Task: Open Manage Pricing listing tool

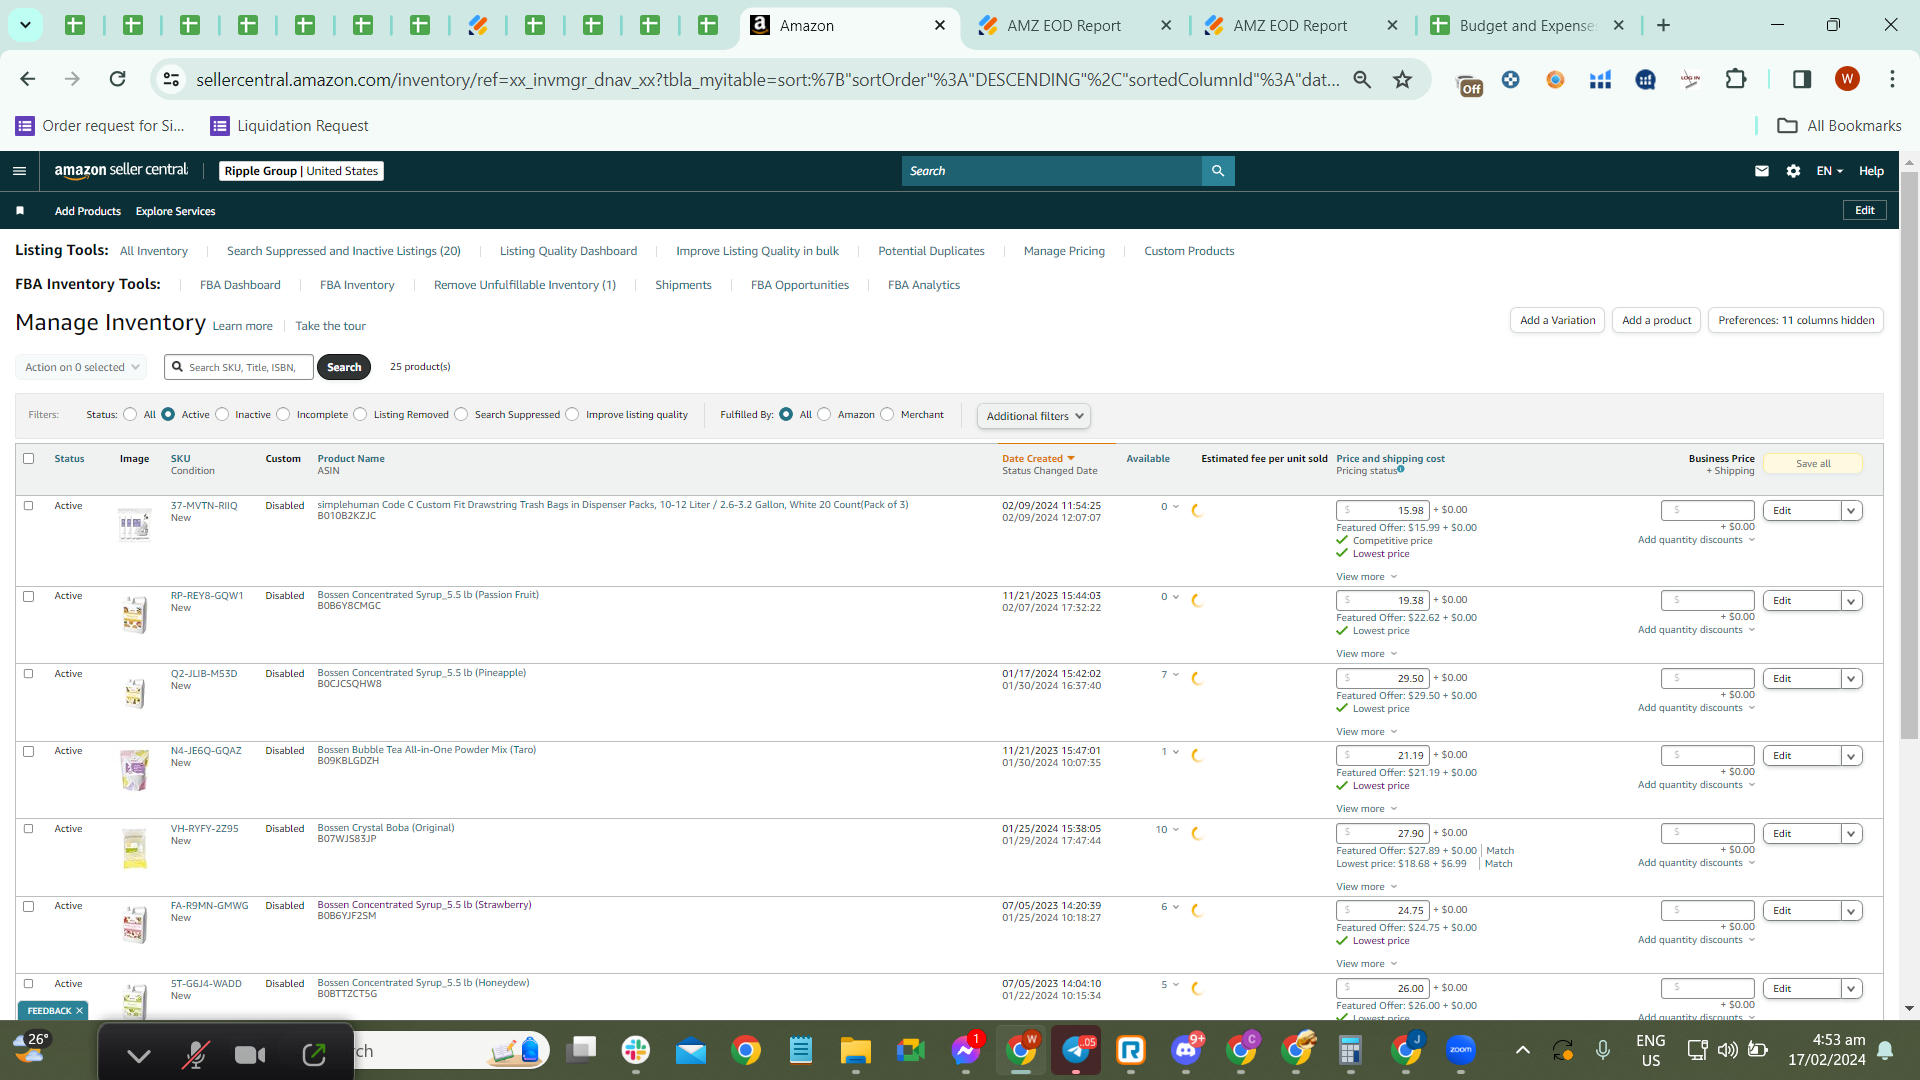Action: tap(1064, 251)
